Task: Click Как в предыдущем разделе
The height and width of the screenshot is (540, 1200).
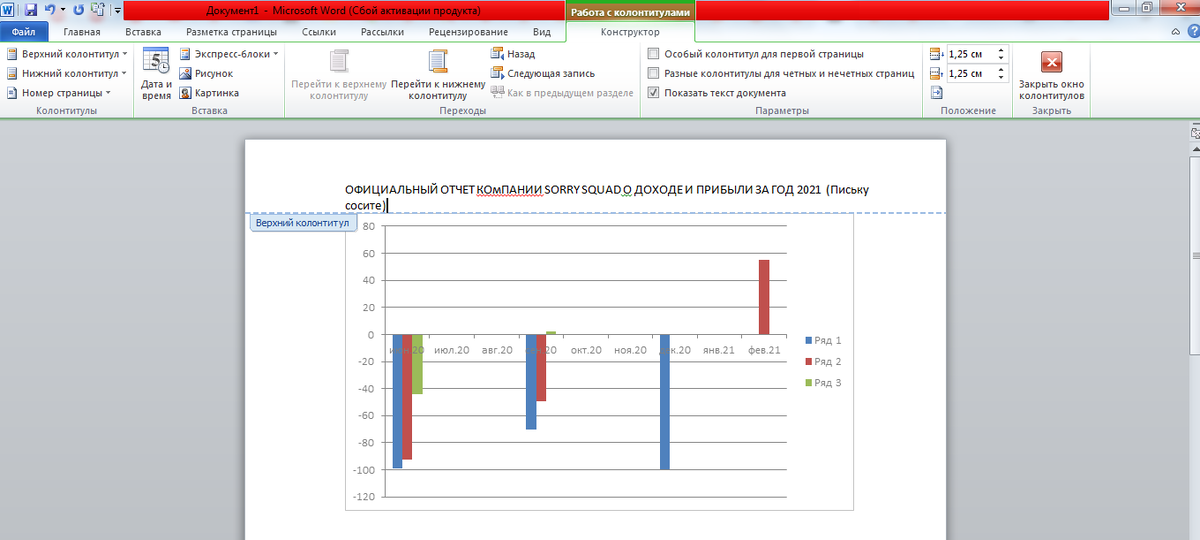Action: tap(563, 93)
